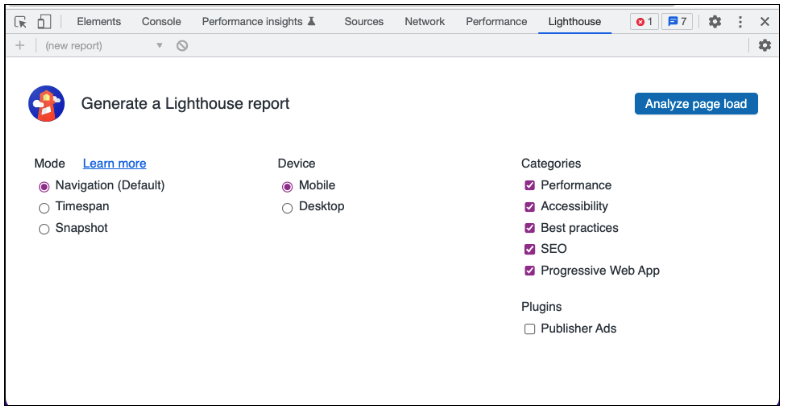Image resolution: width=785 pixels, height=410 pixels.
Task: Enable the Publisher Ads plugin
Action: [530, 329]
